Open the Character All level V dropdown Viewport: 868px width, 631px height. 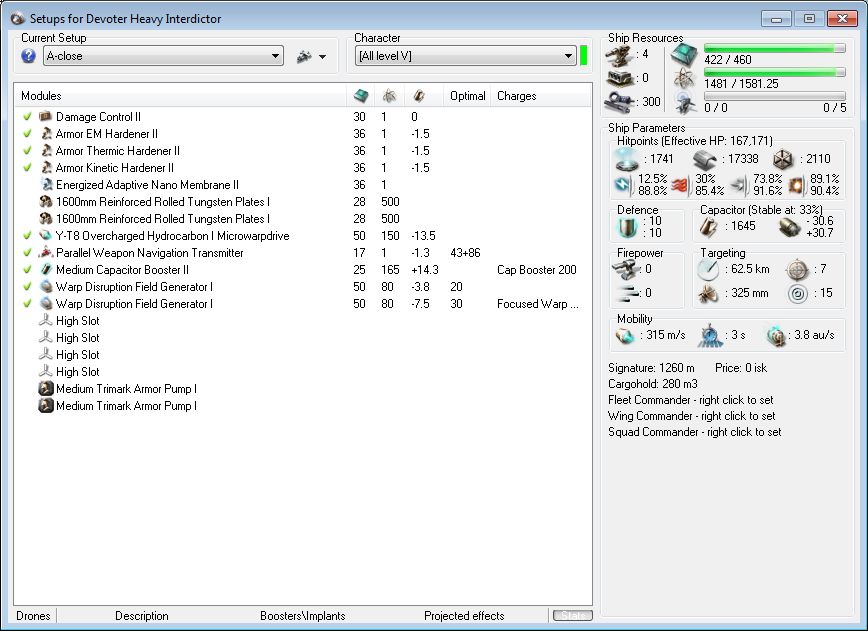(466, 56)
